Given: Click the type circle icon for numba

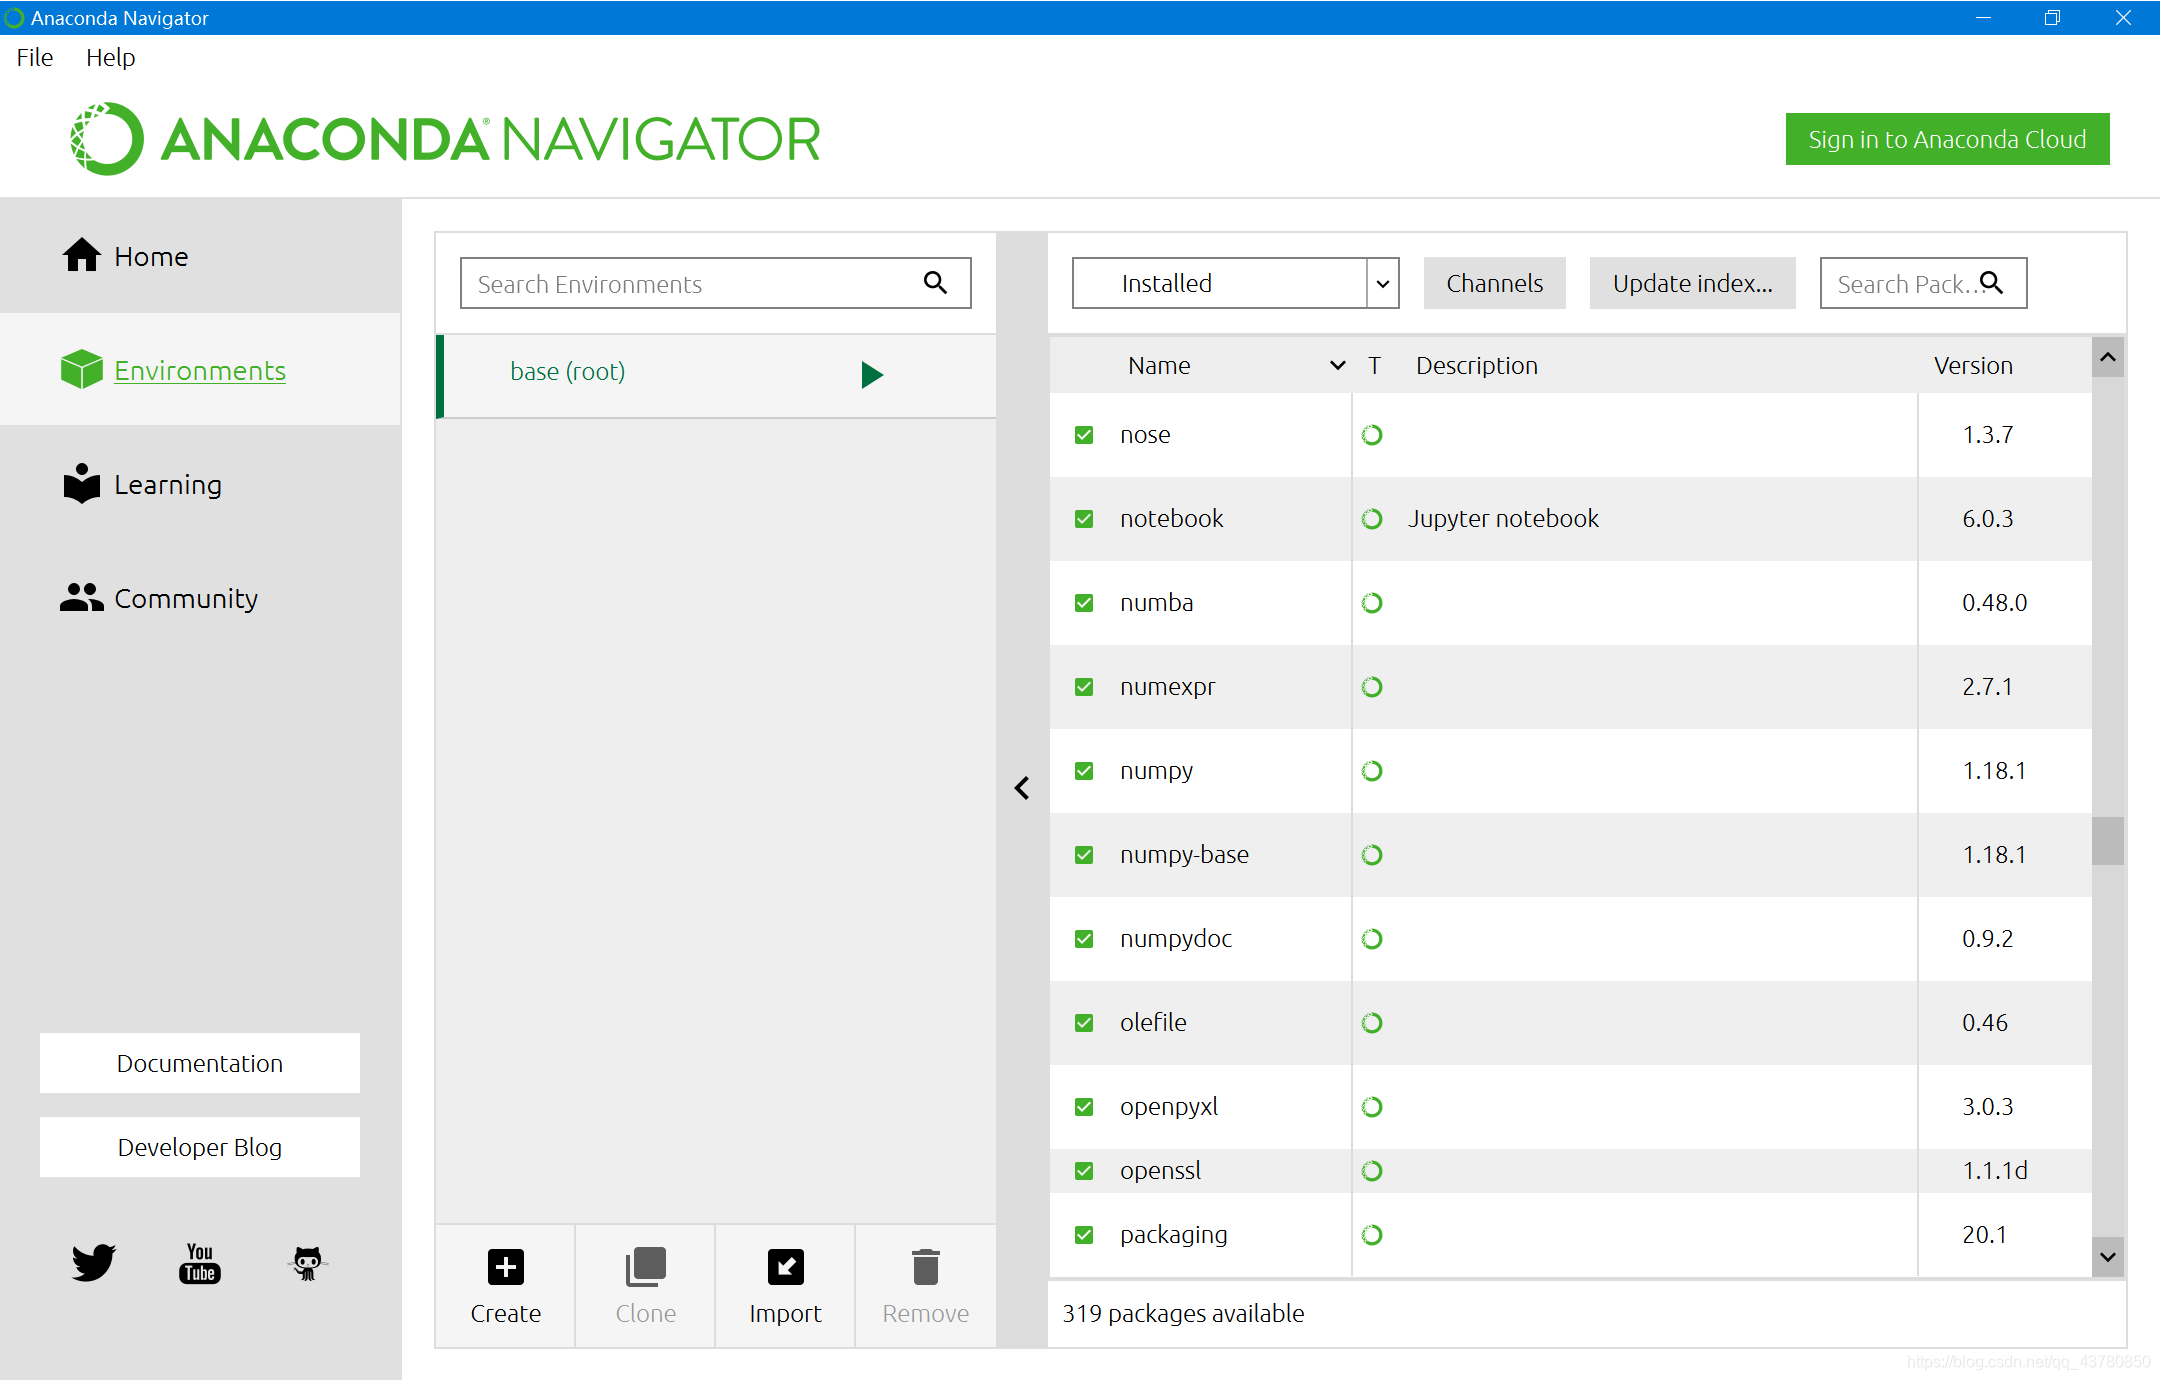Looking at the screenshot, I should [x=1372, y=603].
